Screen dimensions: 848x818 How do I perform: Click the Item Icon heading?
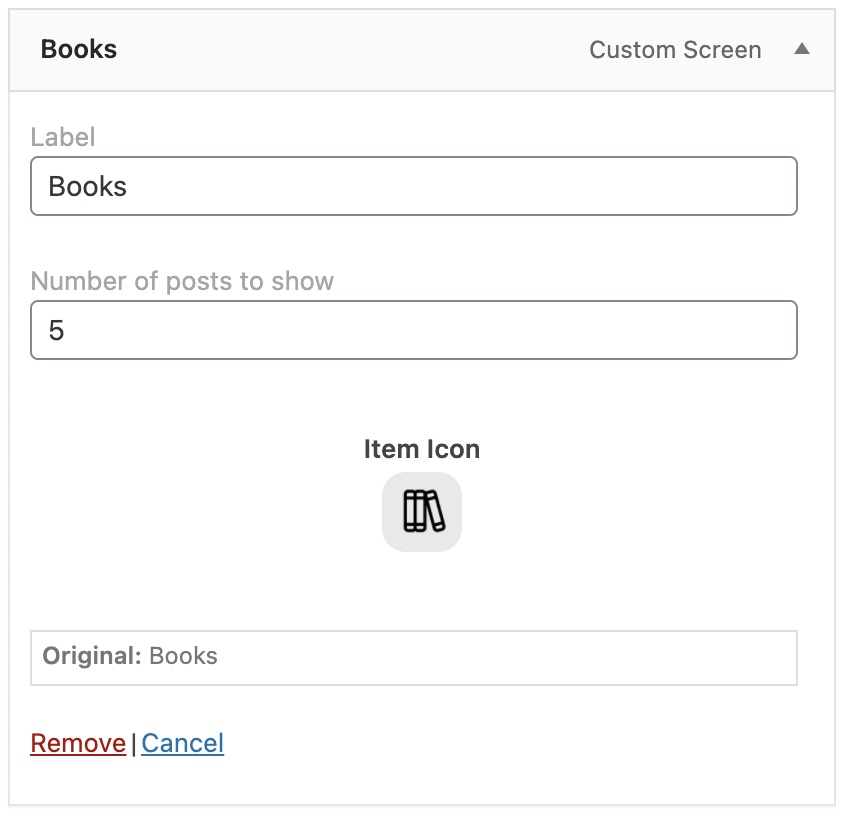click(422, 449)
